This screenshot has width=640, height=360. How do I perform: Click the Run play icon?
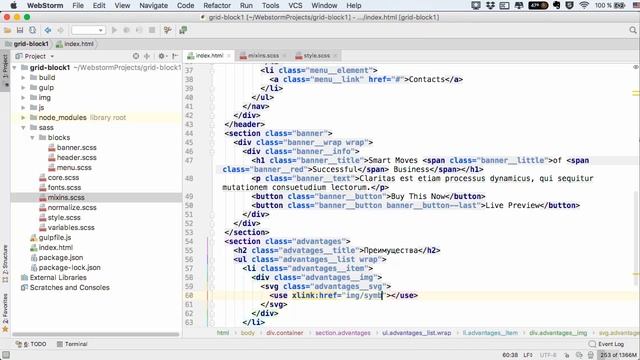(x=114, y=30)
